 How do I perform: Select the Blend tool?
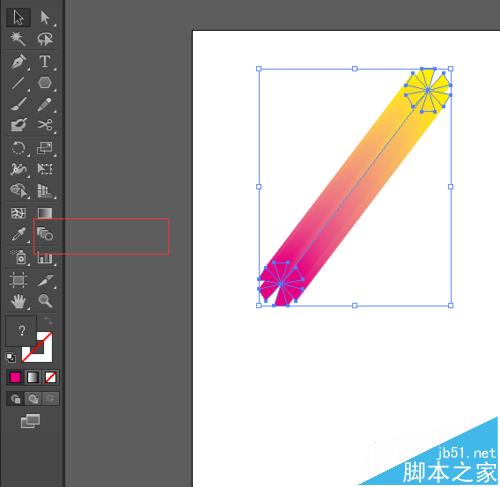pyautogui.click(x=45, y=234)
